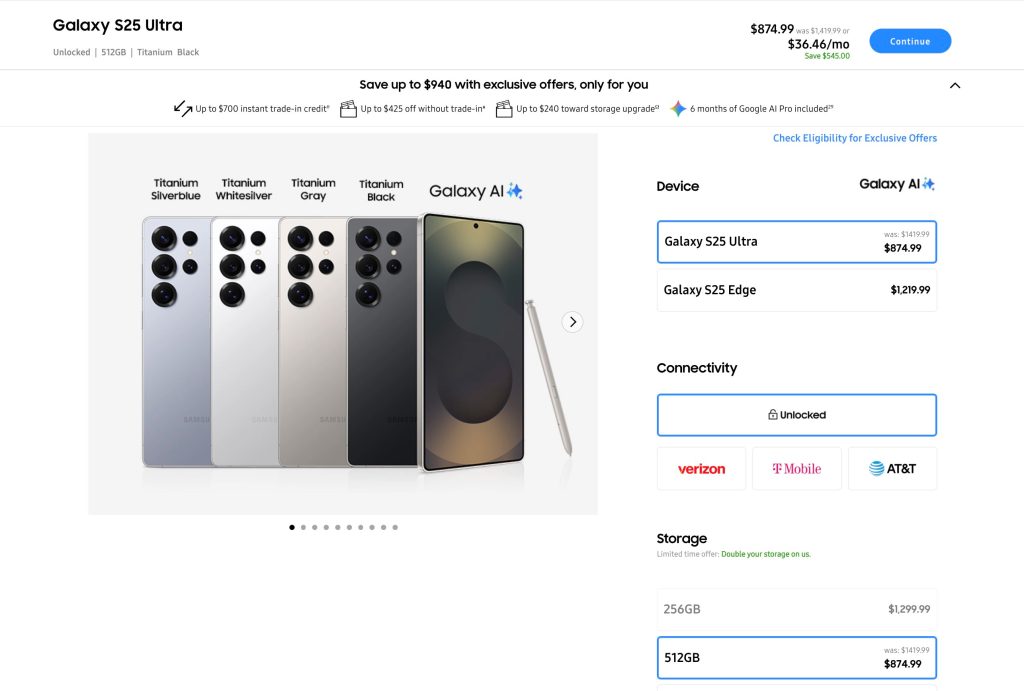
Task: Select the Unlocked connectivity option
Action: pyautogui.click(x=796, y=414)
